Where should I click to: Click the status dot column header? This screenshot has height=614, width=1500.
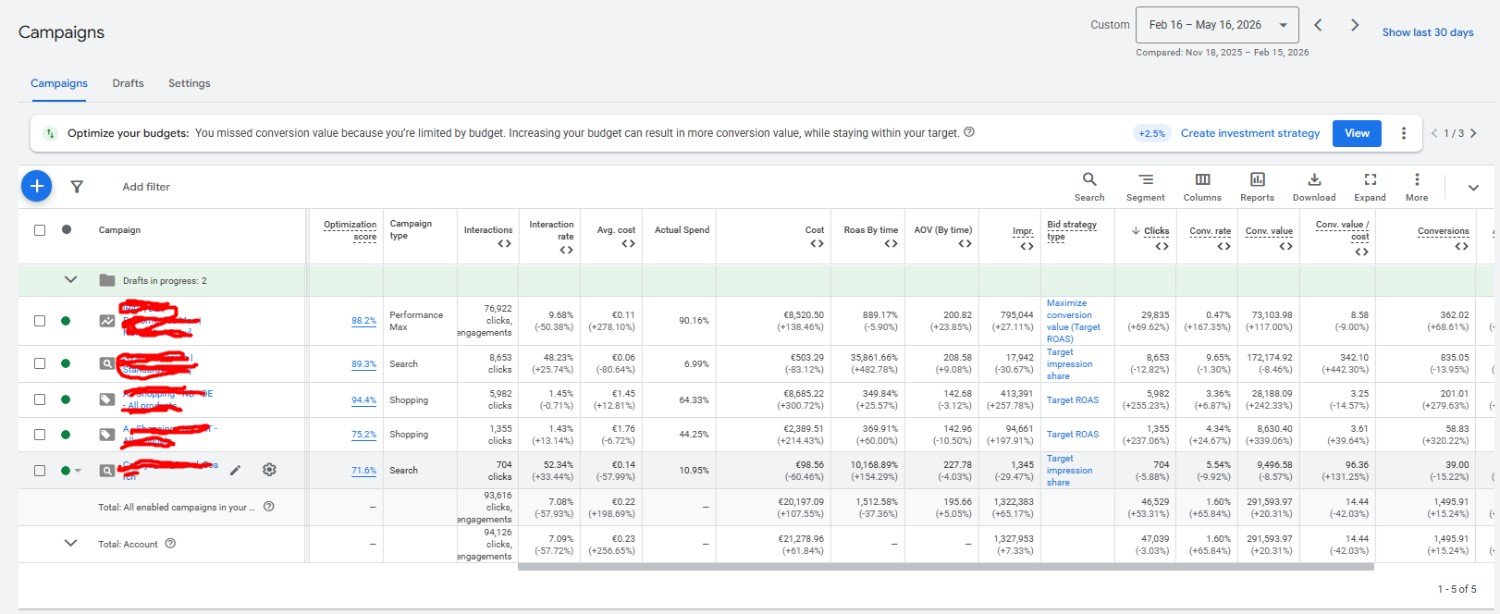pos(66,229)
